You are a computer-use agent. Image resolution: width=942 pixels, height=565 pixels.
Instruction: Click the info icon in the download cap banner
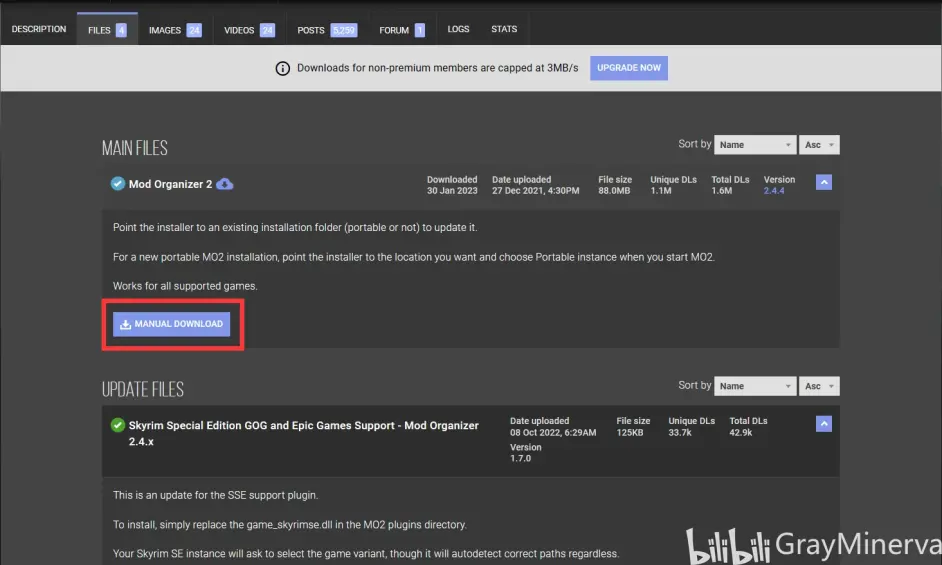[x=282, y=68]
